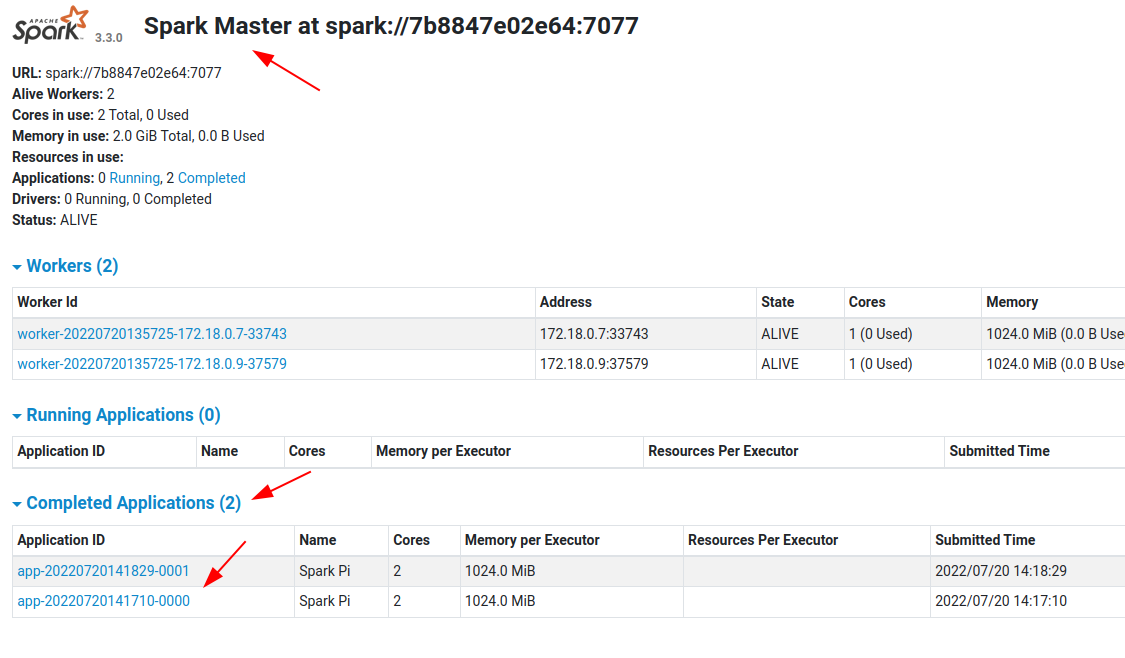
Task: Click Completed Applications Resources Per Executor header
Action: tap(763, 540)
